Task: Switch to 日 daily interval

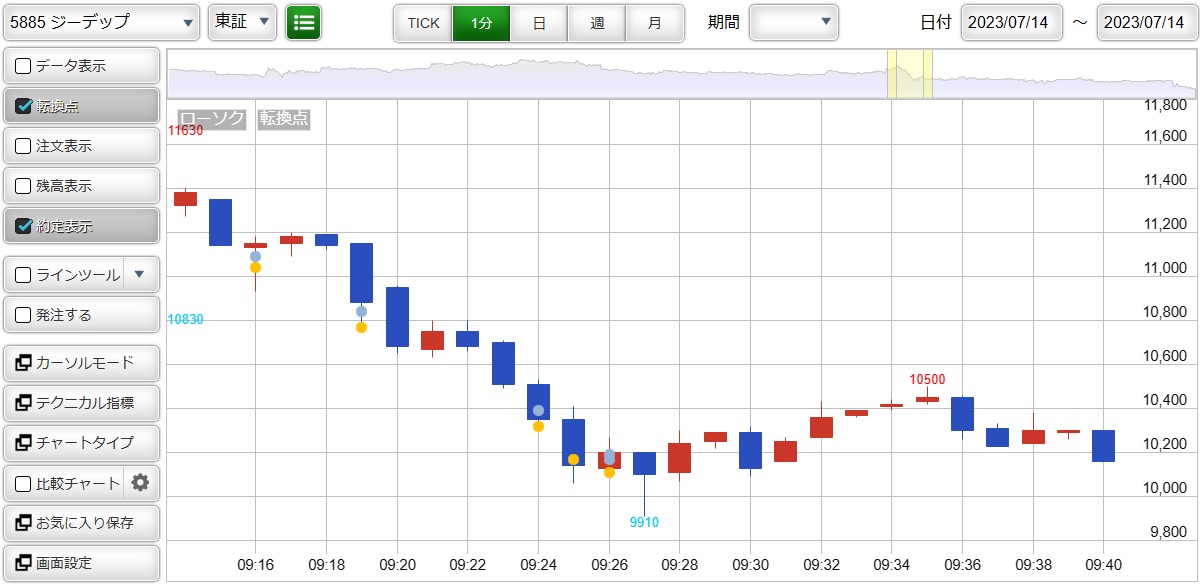Action: [539, 23]
